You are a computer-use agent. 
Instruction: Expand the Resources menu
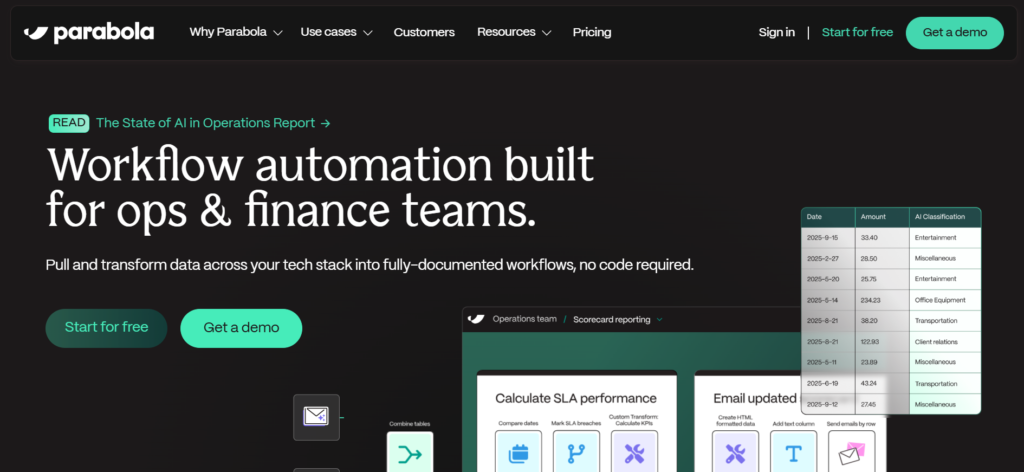(514, 32)
